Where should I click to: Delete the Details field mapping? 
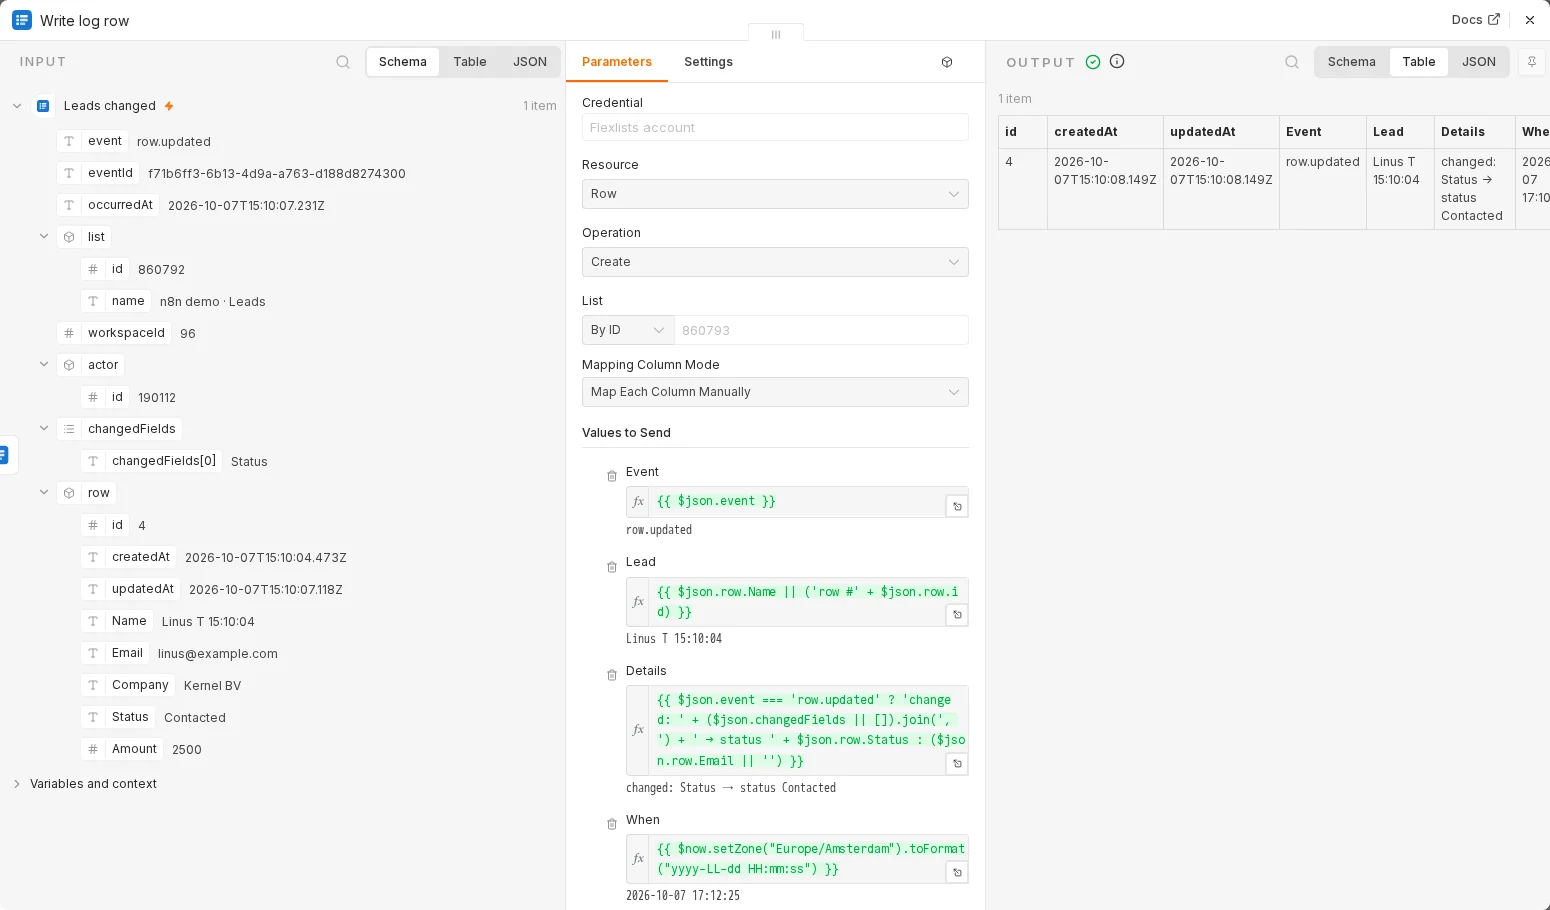(612, 675)
